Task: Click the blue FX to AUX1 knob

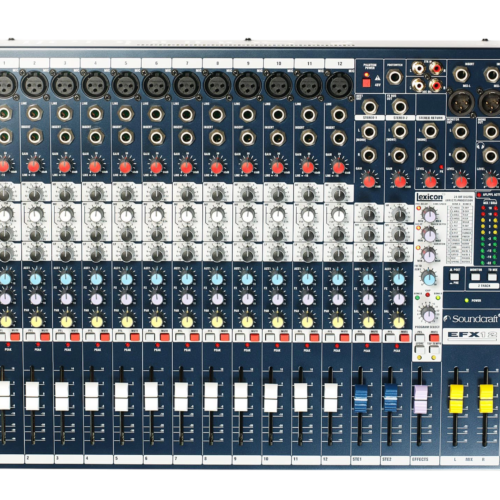Action: click(429, 278)
